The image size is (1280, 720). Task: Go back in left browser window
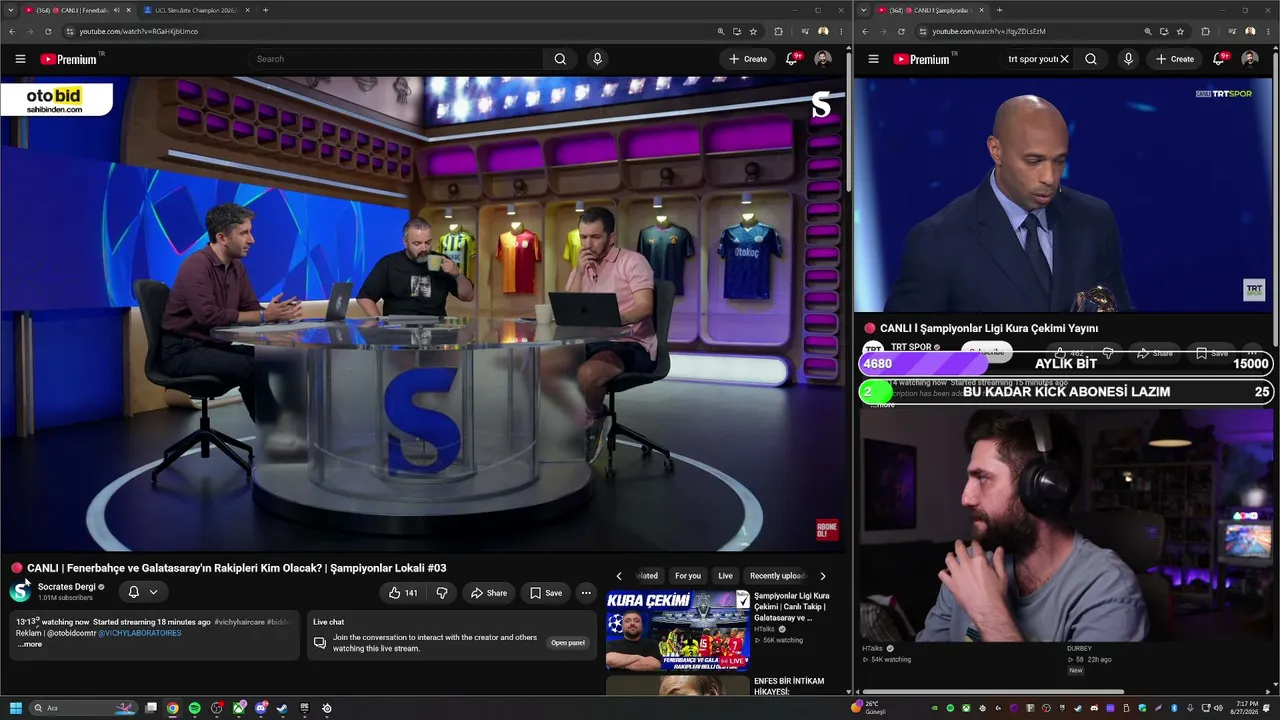click(11, 31)
